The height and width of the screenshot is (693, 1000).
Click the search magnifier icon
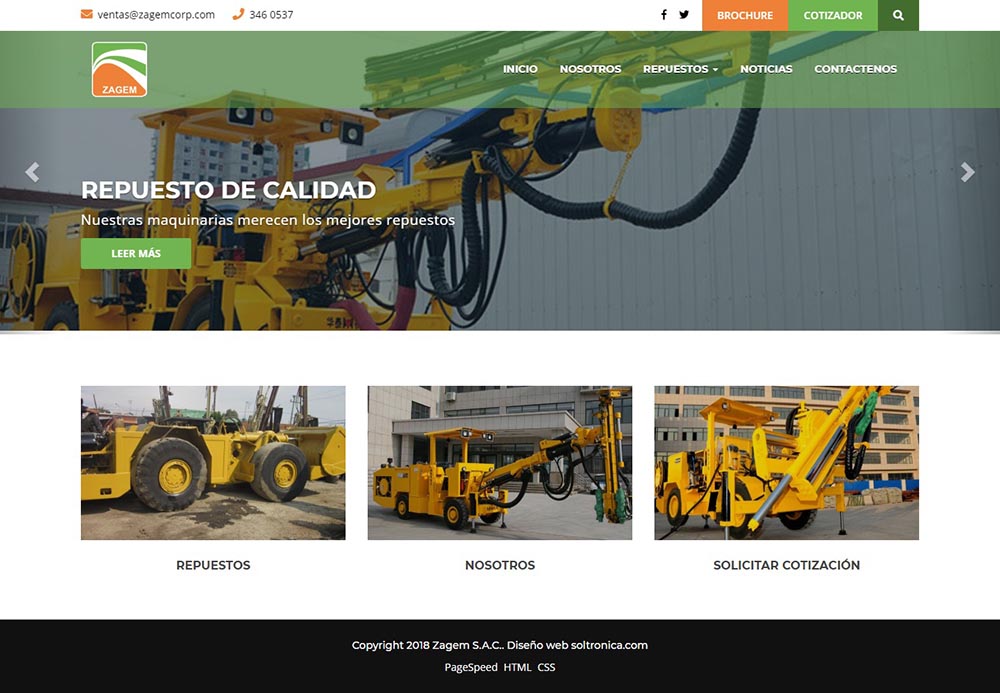pyautogui.click(x=898, y=15)
